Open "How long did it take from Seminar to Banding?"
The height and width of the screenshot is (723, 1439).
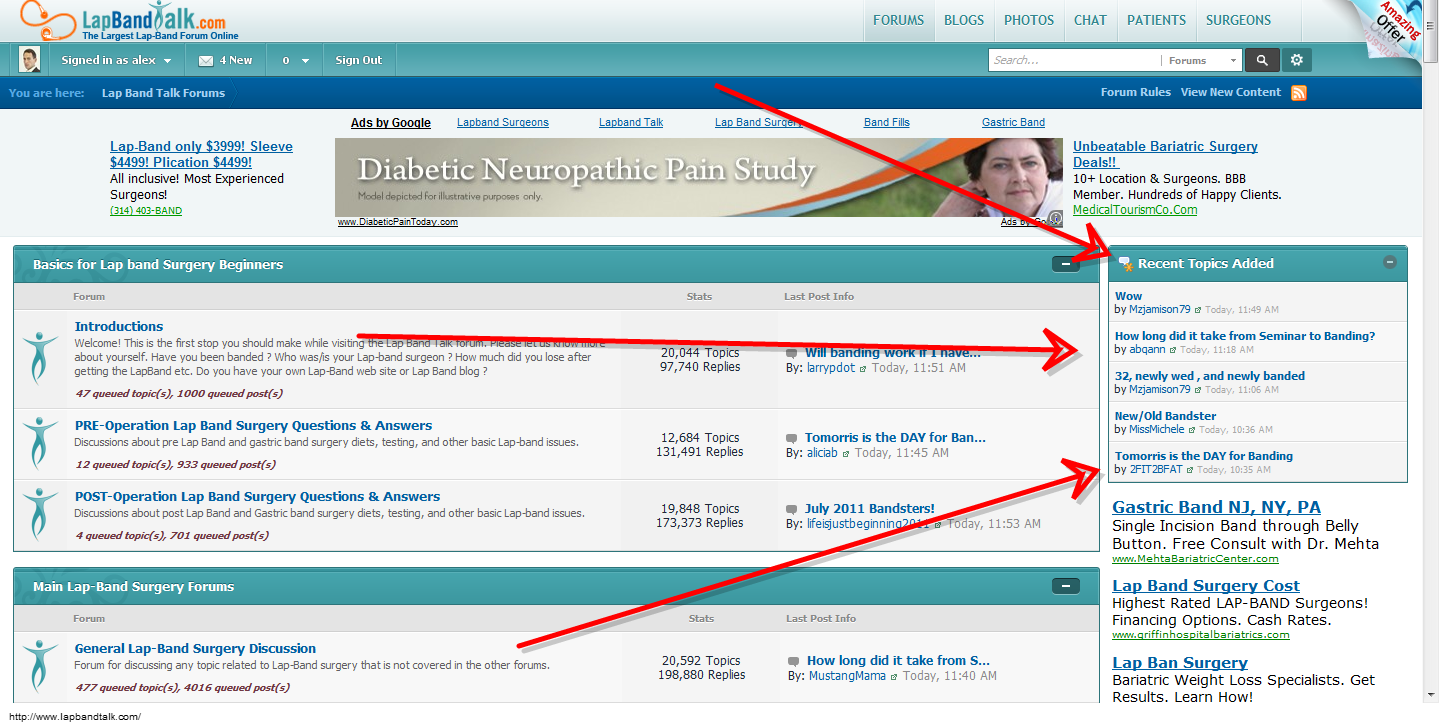coord(1245,336)
